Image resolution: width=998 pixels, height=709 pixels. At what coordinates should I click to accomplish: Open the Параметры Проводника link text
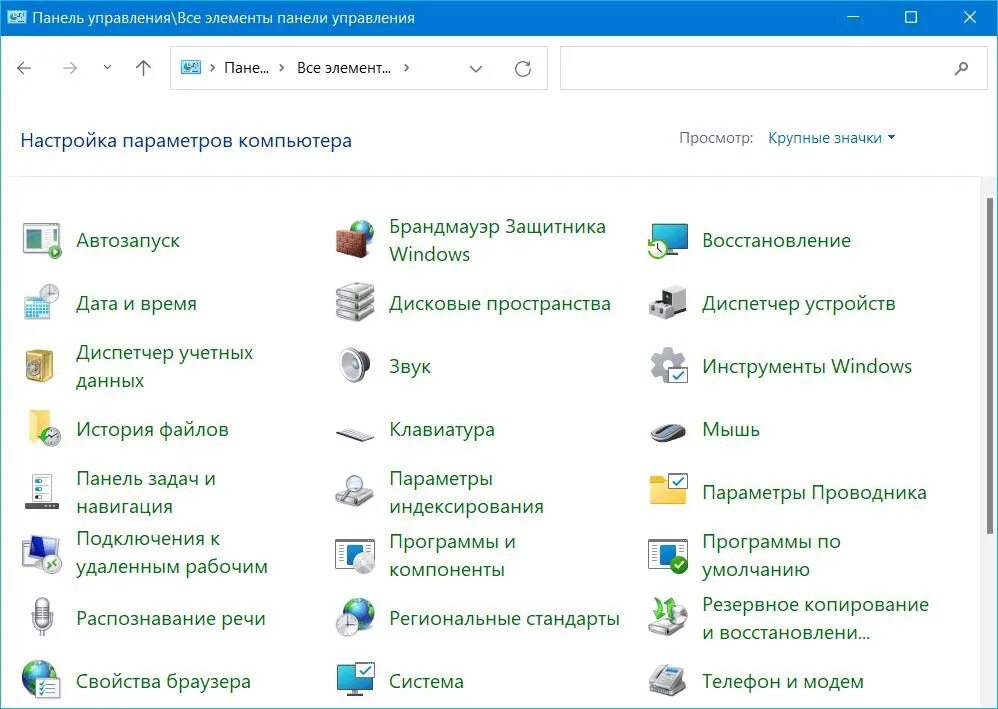(813, 493)
